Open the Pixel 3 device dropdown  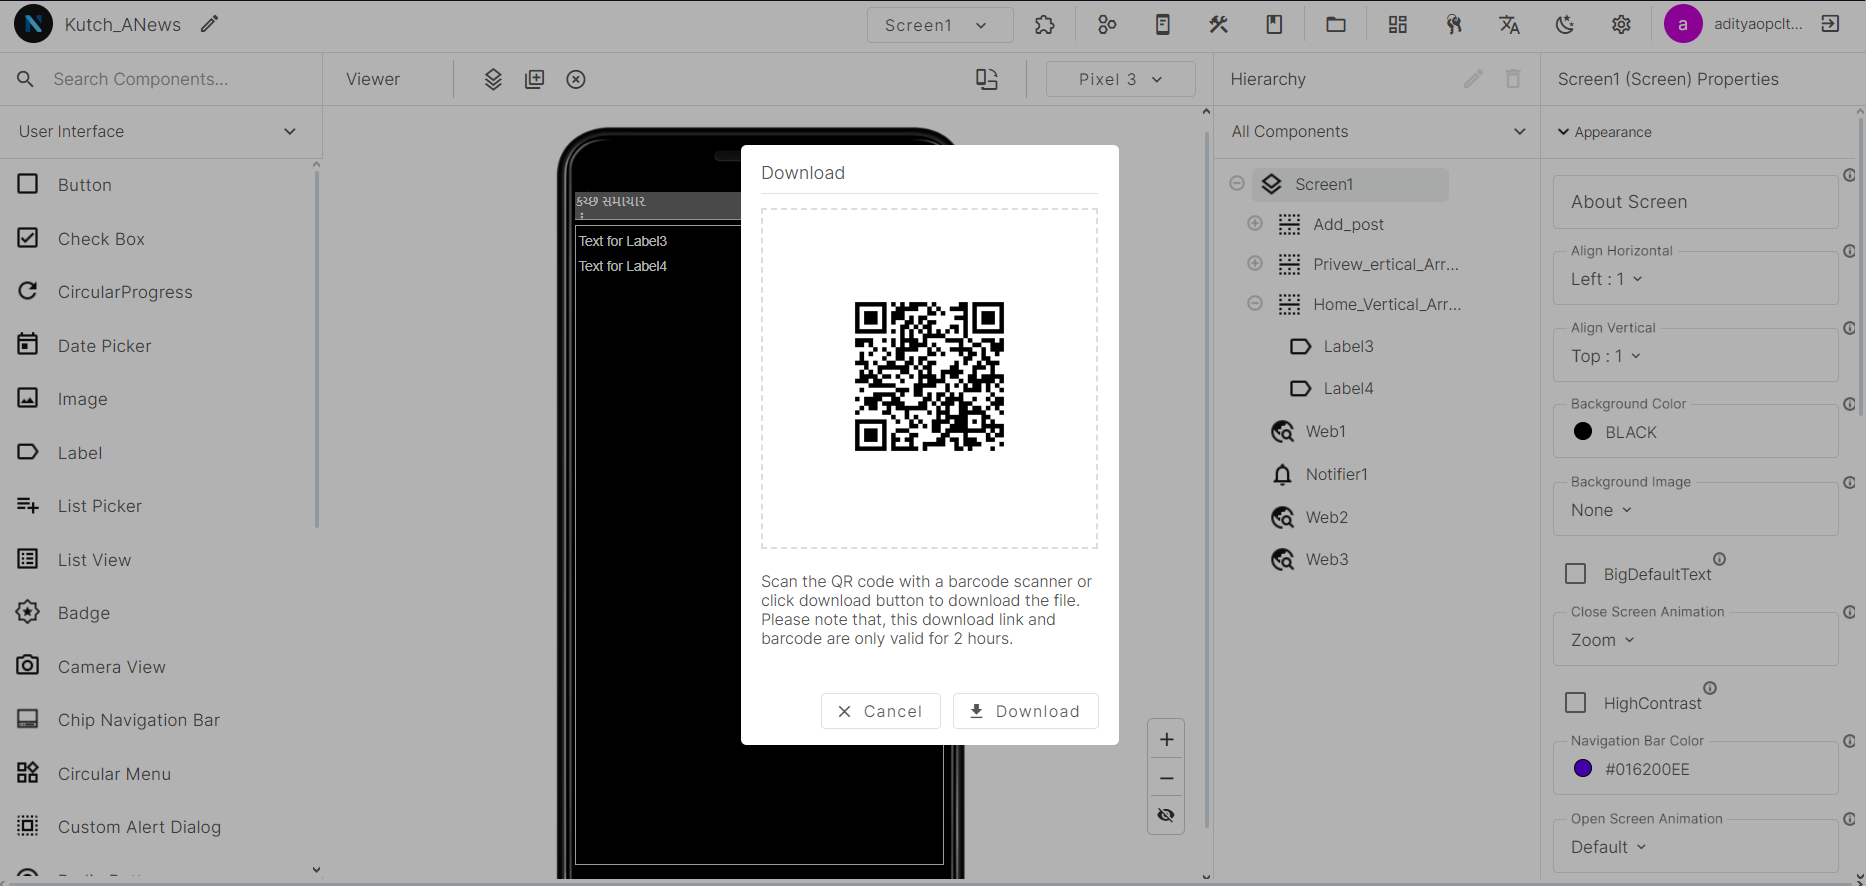[1120, 79]
